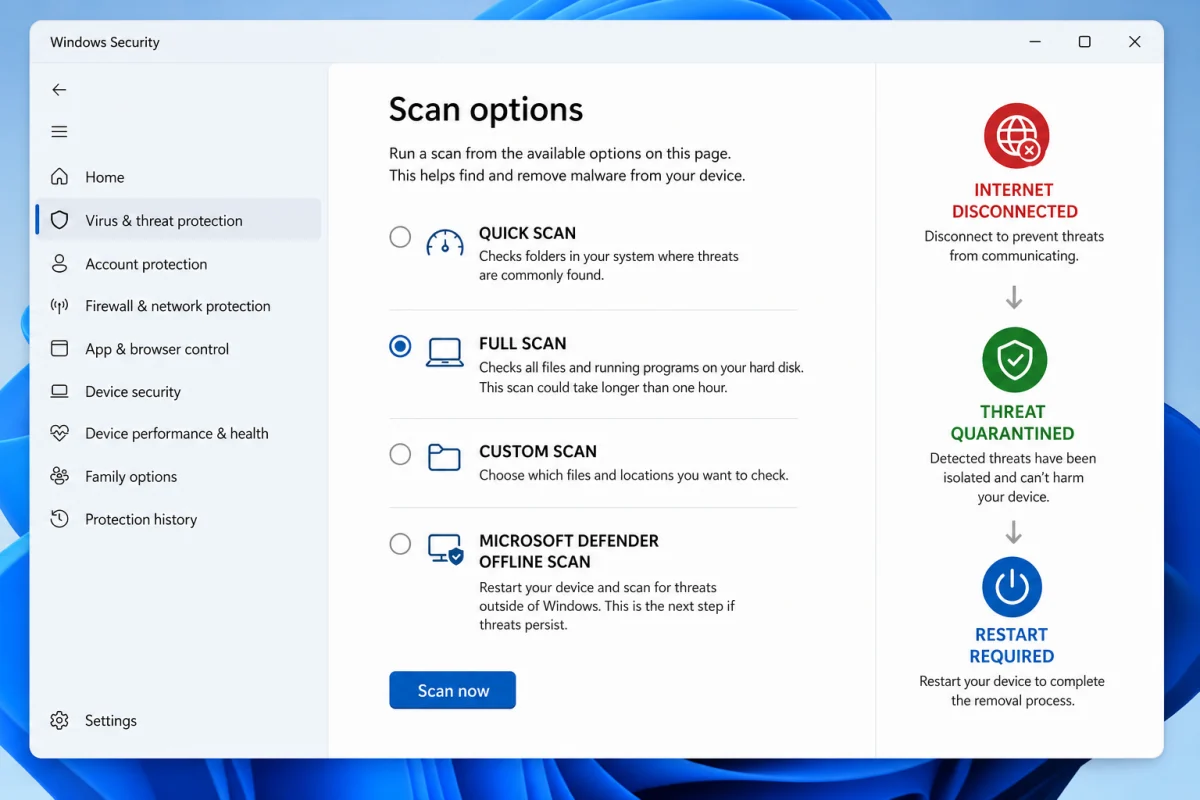The height and width of the screenshot is (800, 1200).
Task: Click the blue Restart Required power icon
Action: click(x=1012, y=587)
